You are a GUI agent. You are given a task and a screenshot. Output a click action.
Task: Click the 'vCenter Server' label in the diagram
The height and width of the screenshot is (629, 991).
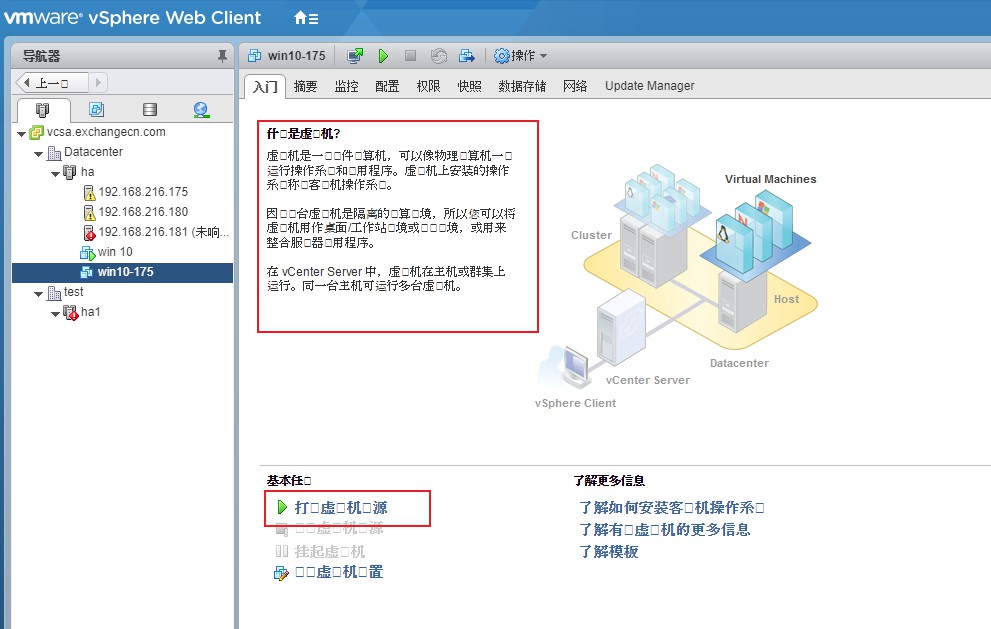(x=648, y=380)
